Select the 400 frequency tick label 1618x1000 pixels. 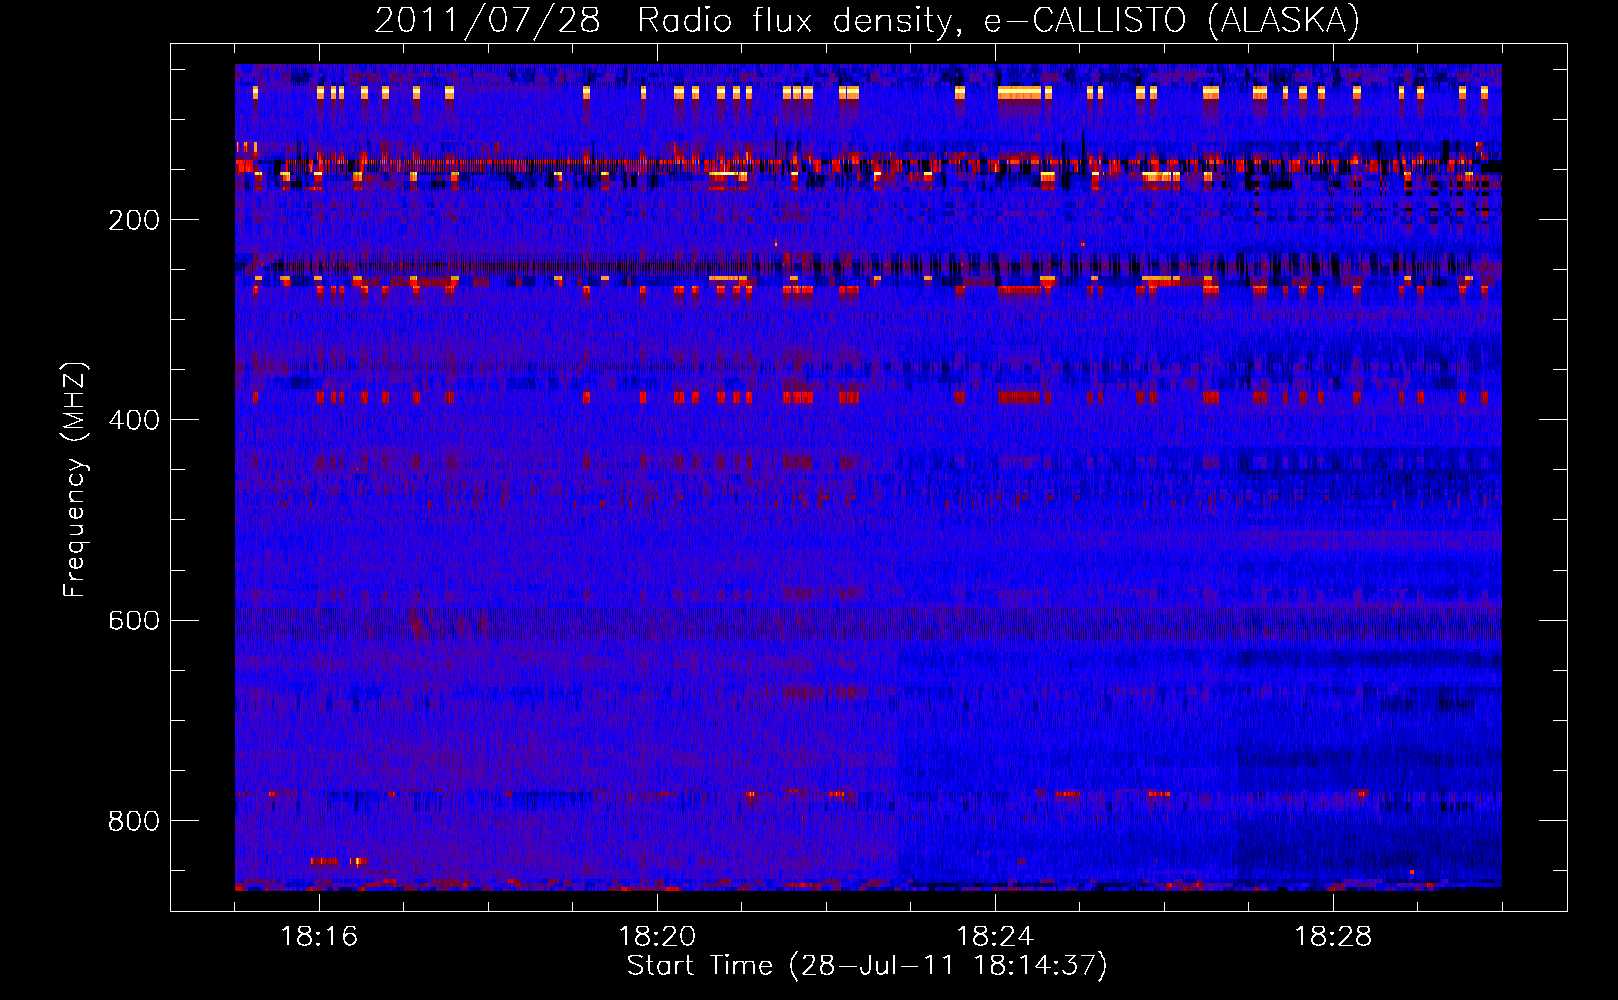pyautogui.click(x=134, y=420)
